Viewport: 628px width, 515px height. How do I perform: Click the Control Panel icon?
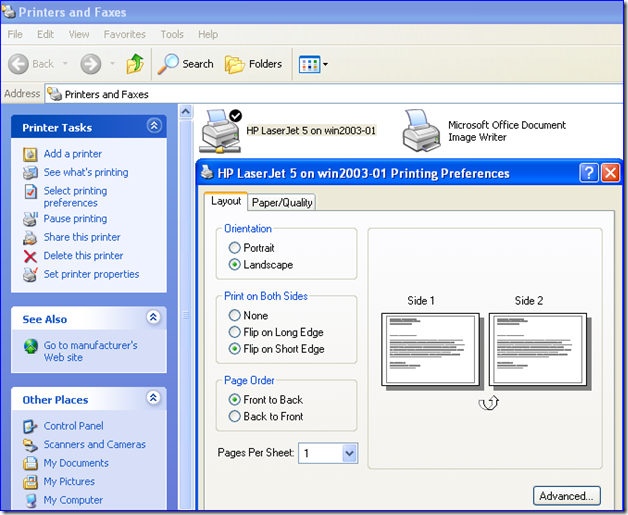30,426
